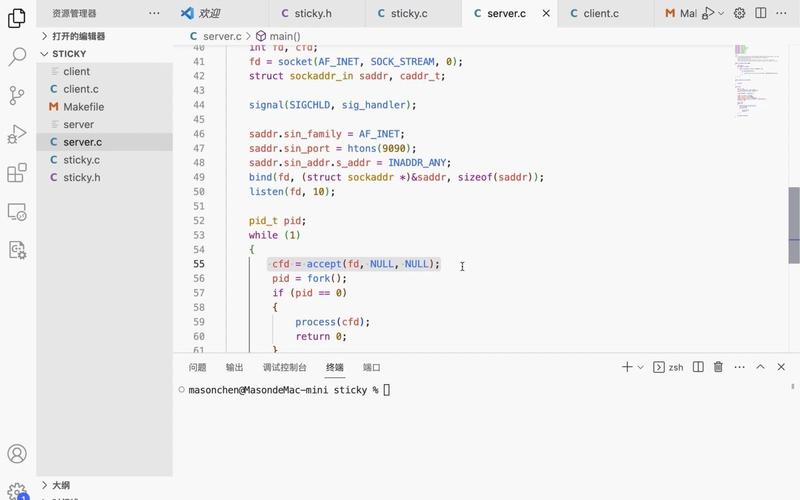This screenshot has height=500, width=800.
Task: Switch to the Makefile editor tab
Action: coord(681,13)
